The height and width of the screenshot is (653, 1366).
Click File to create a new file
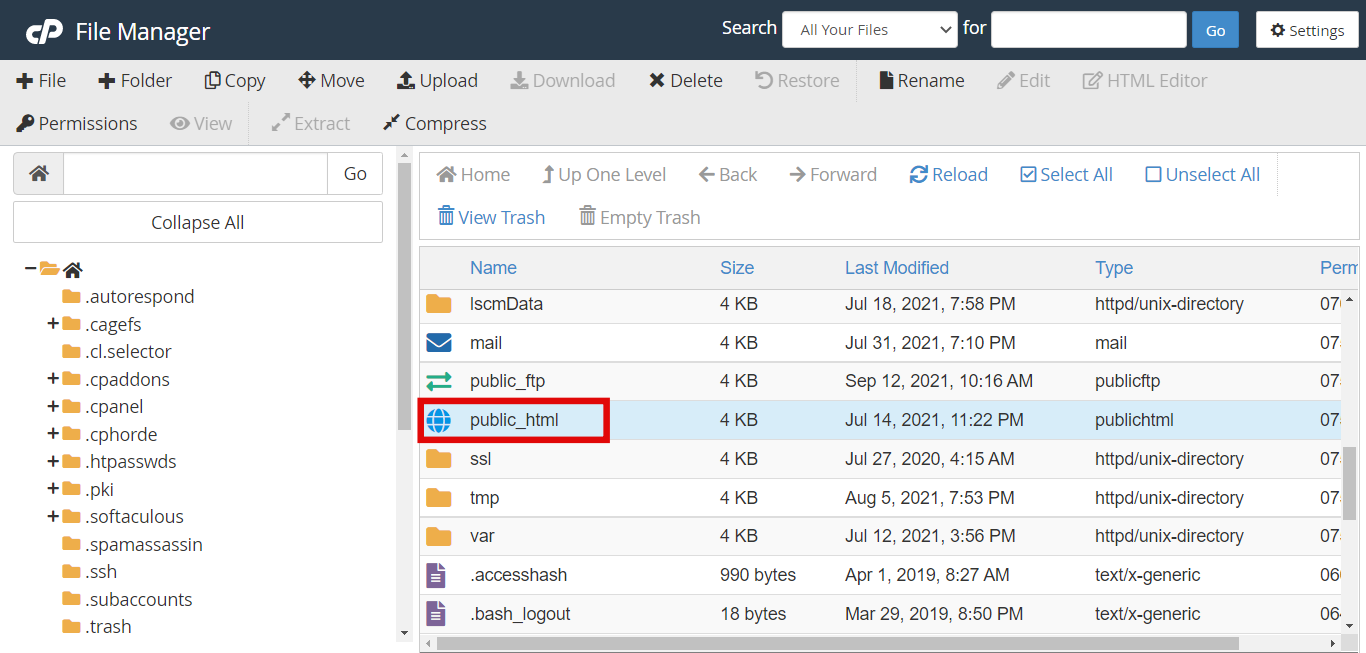[x=41, y=80]
